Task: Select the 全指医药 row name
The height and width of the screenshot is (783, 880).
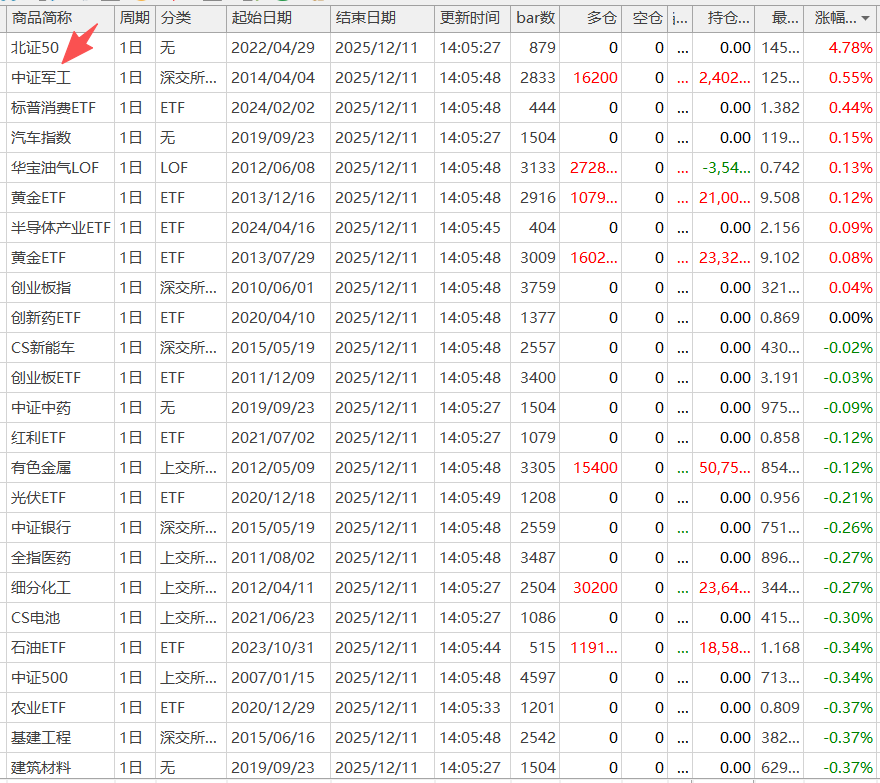Action: pyautogui.click(x=41, y=558)
